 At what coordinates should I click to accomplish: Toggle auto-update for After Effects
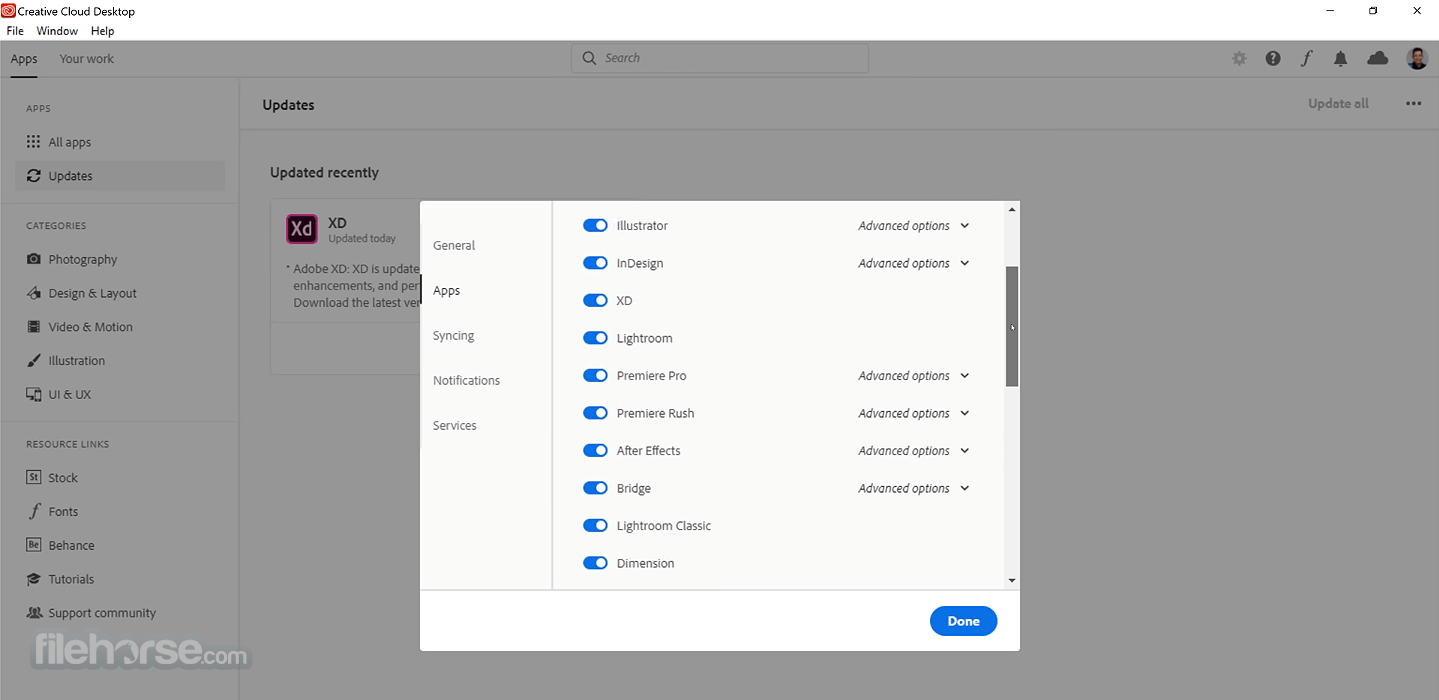[x=595, y=451]
